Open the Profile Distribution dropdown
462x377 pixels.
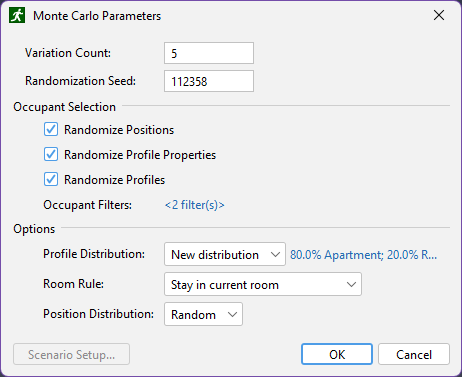pos(225,254)
